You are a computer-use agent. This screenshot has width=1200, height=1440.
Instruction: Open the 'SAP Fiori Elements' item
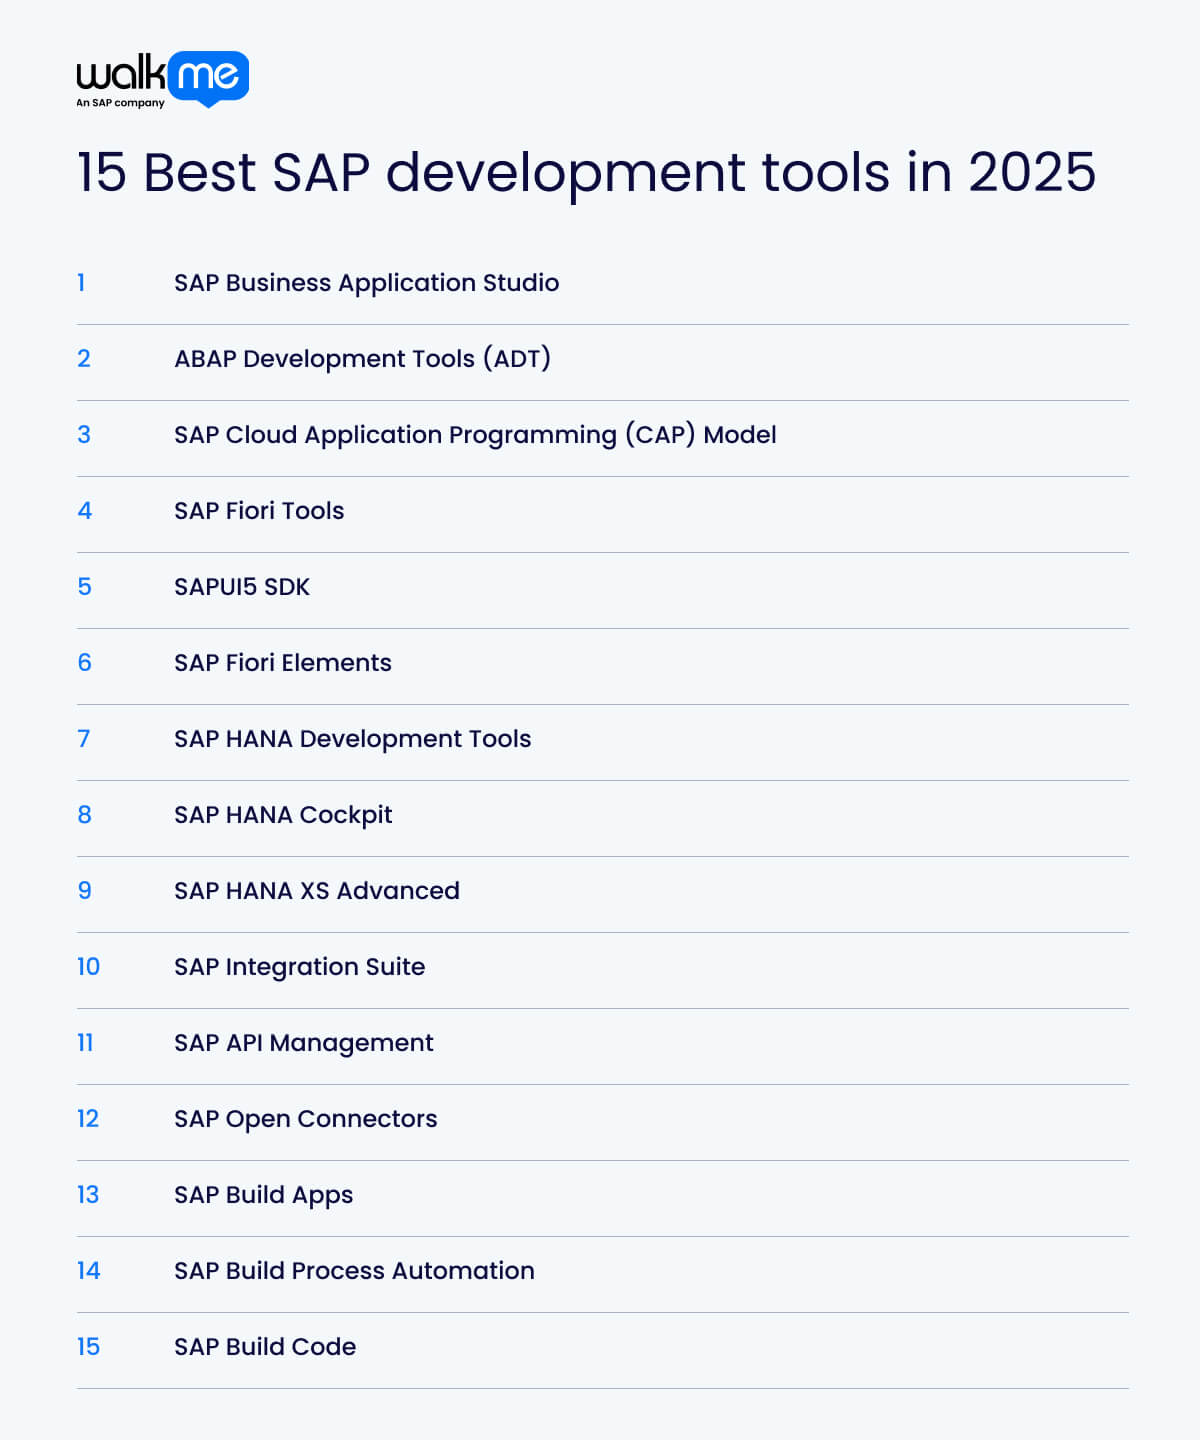[x=283, y=663]
